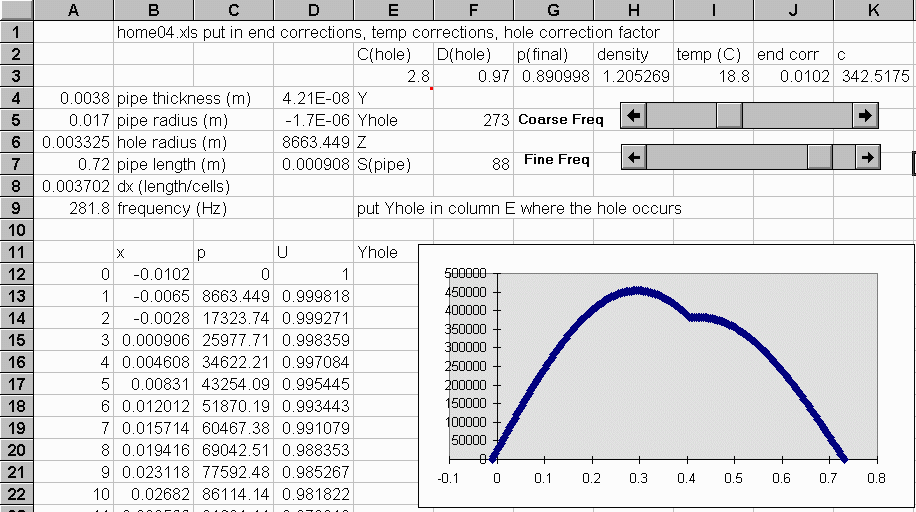Click the C(hole) value cell 2.8

click(x=393, y=77)
